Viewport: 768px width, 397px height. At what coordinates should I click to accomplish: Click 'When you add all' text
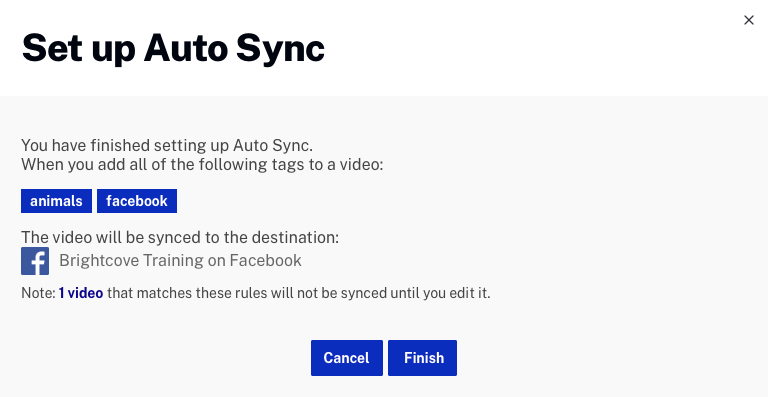pos(78,164)
